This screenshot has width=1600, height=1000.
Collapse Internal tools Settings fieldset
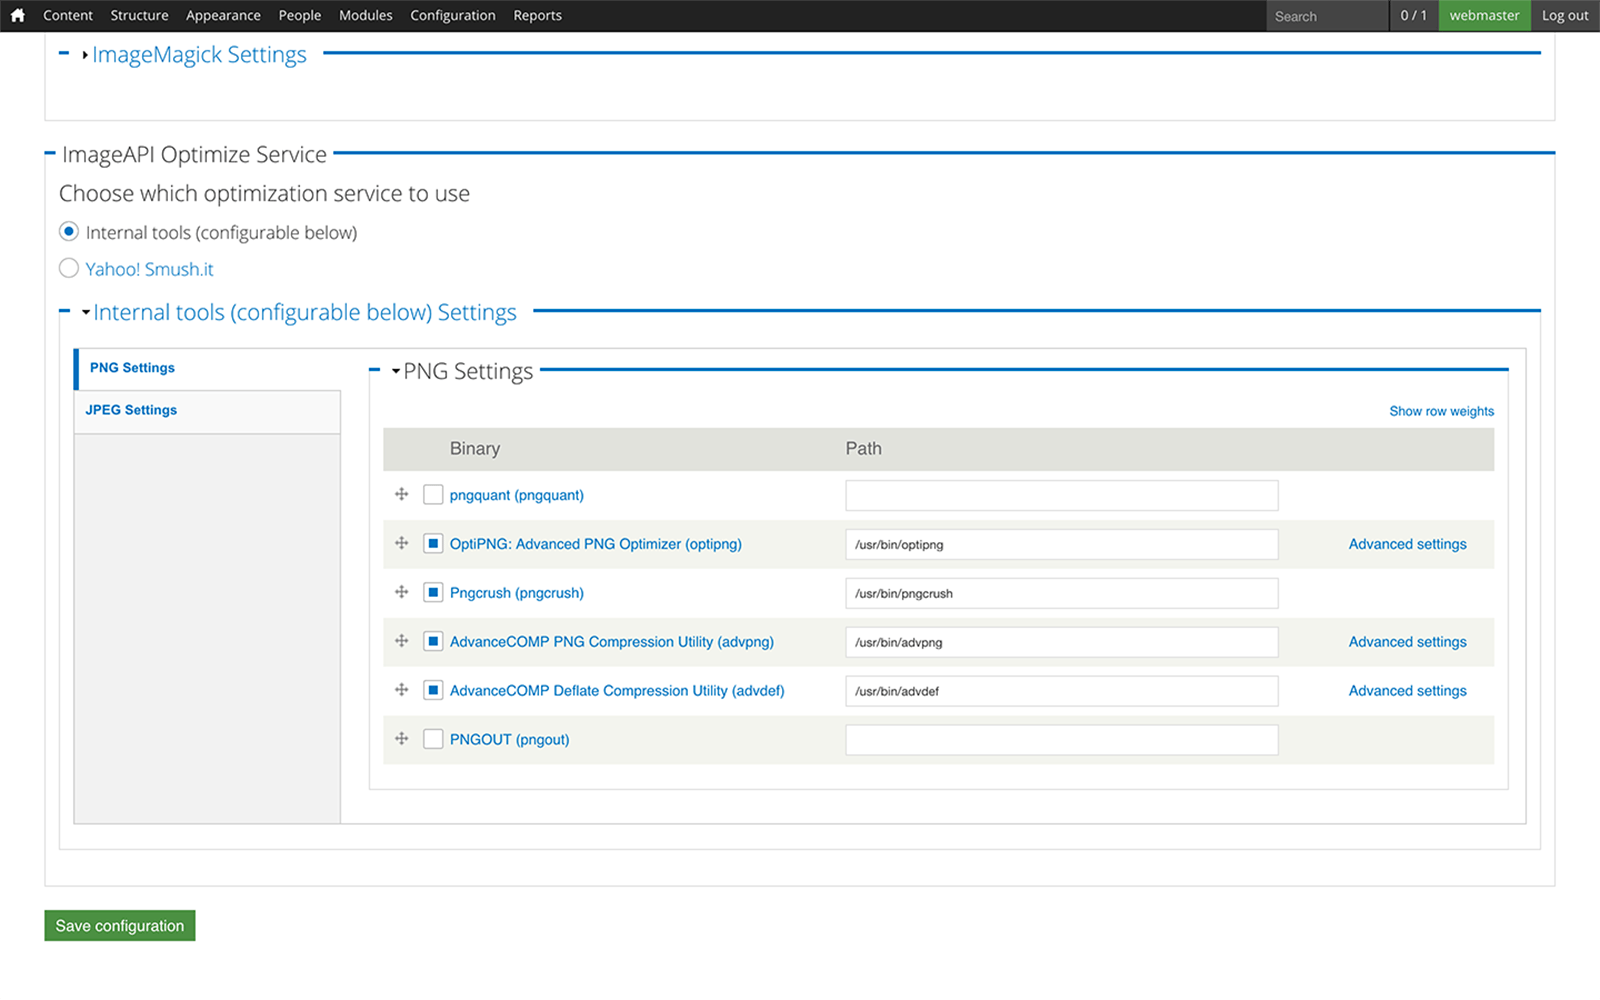(304, 312)
